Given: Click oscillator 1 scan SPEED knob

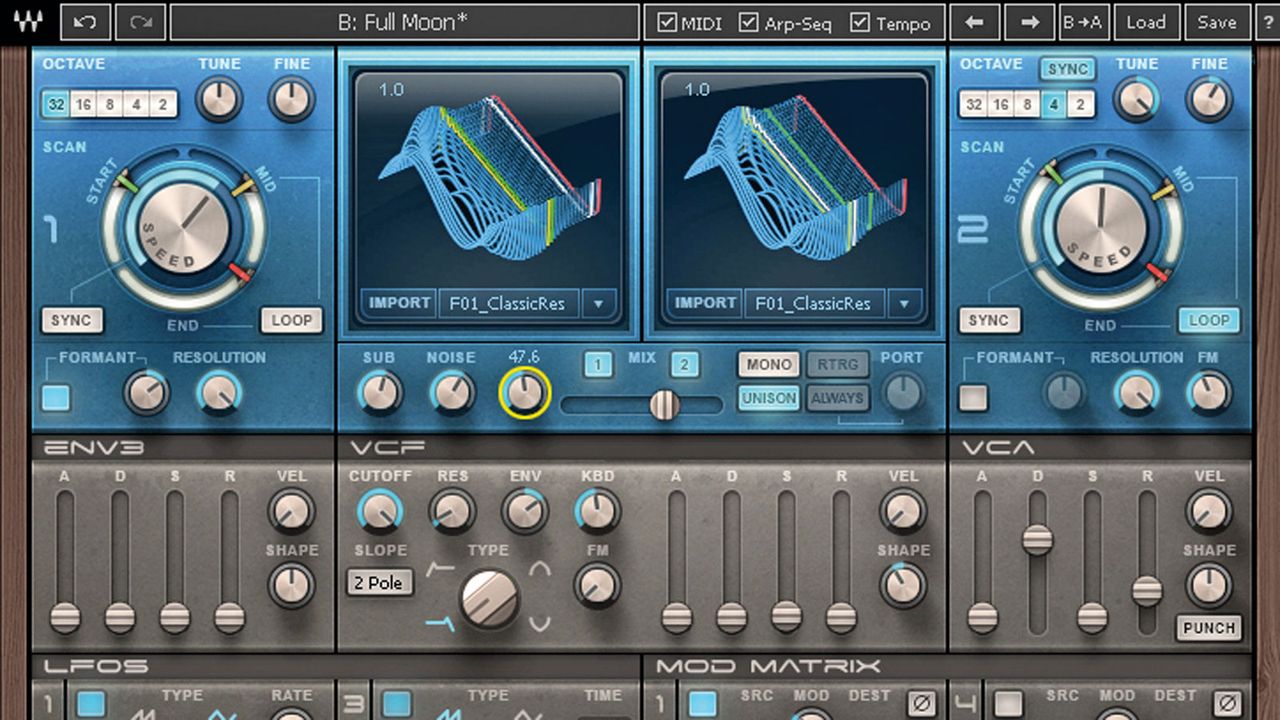Looking at the screenshot, I should pos(184,228).
